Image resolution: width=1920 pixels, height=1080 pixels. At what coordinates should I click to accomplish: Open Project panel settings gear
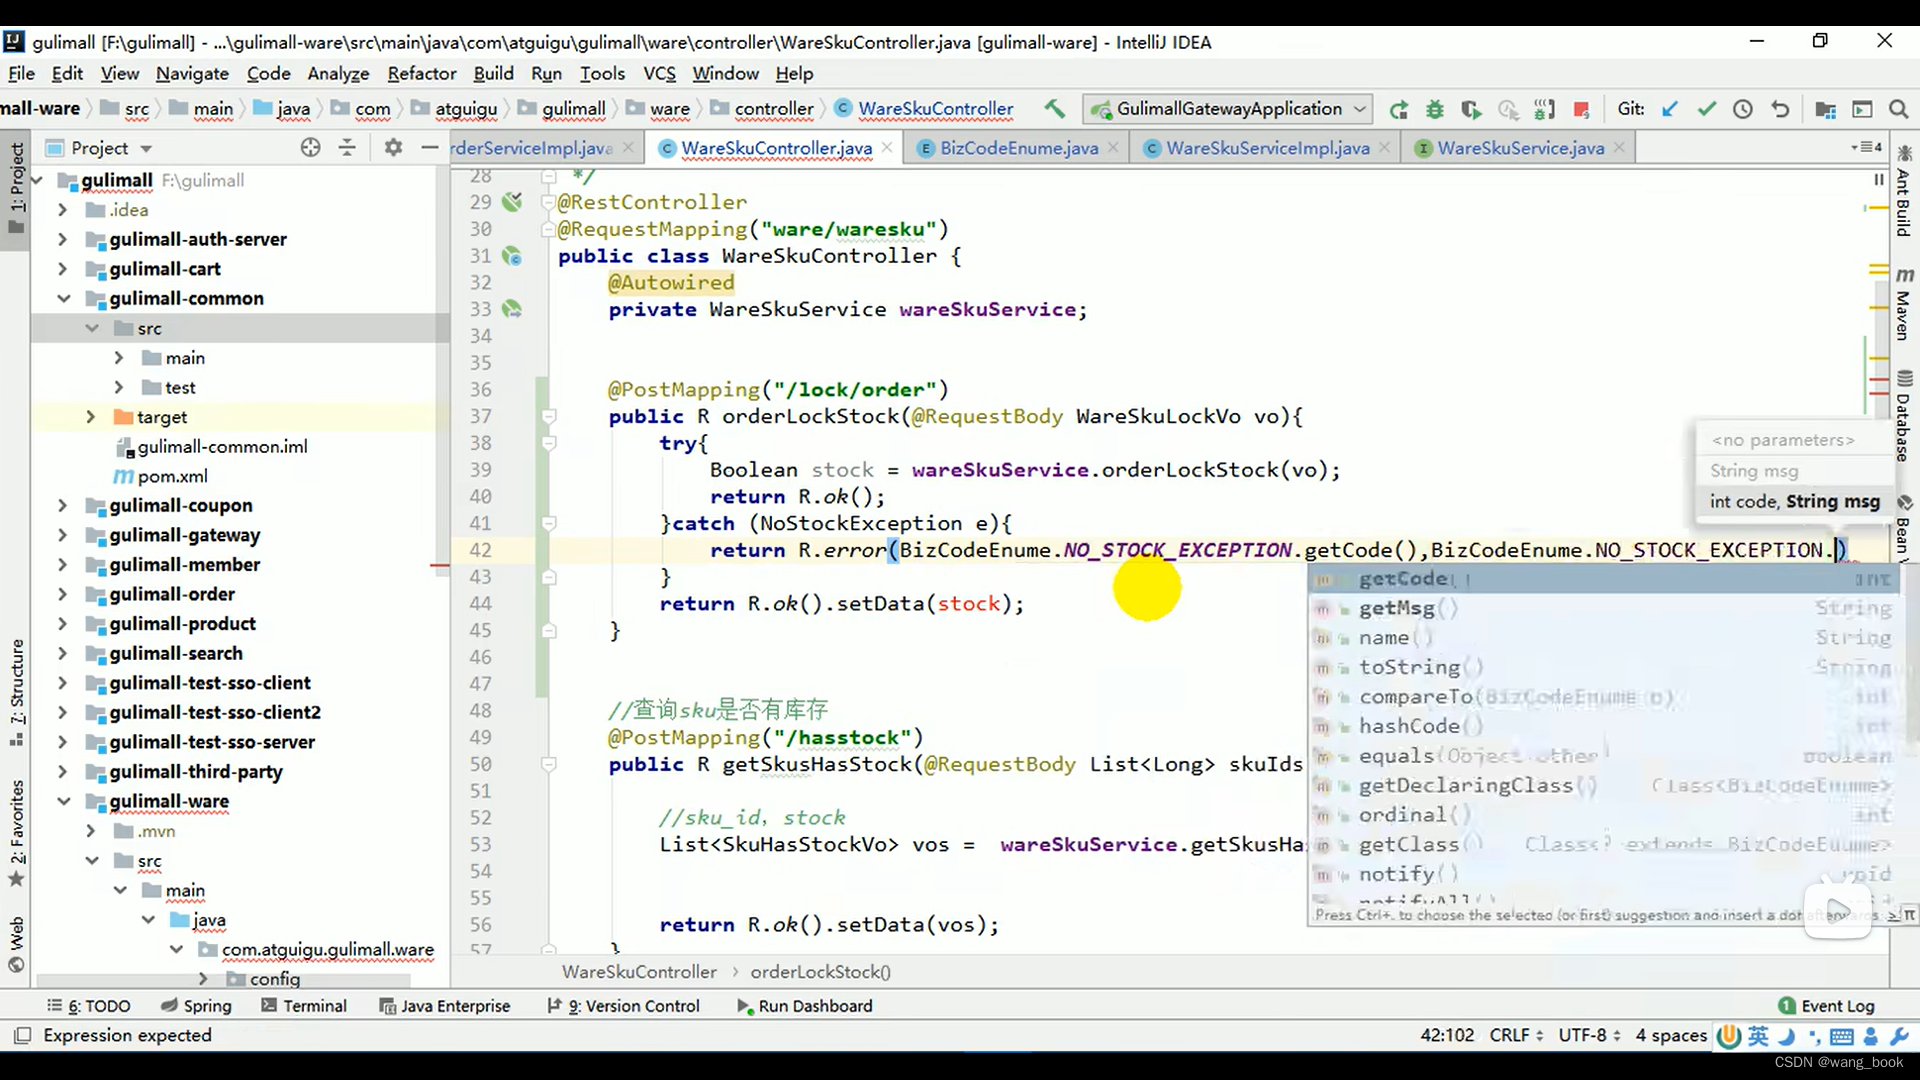(393, 148)
